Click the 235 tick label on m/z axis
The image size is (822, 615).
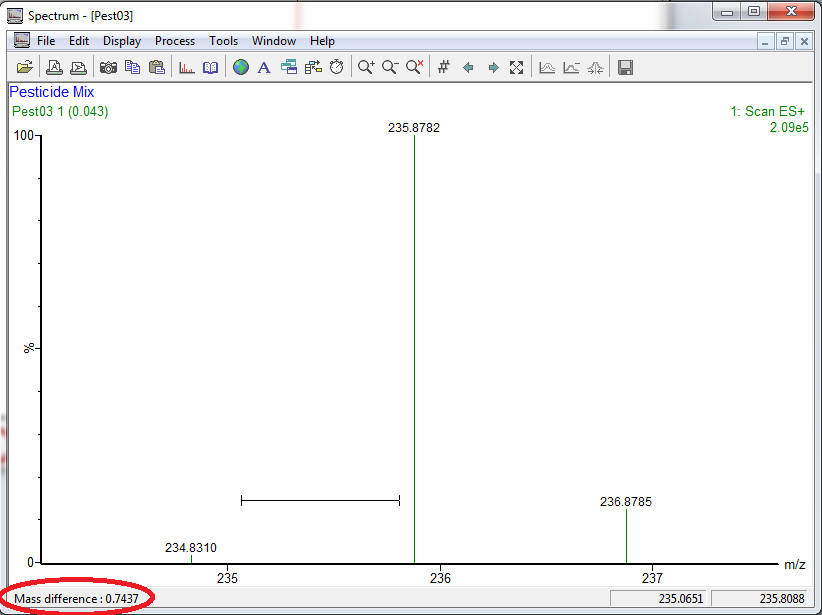point(228,578)
